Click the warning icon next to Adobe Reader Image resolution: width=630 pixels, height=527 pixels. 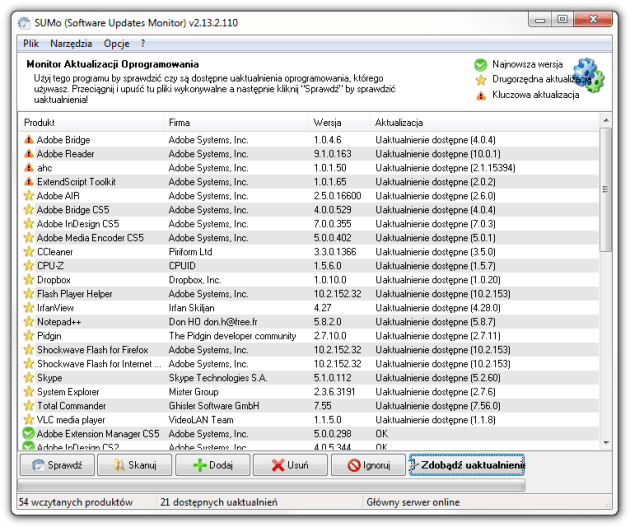tap(29, 154)
